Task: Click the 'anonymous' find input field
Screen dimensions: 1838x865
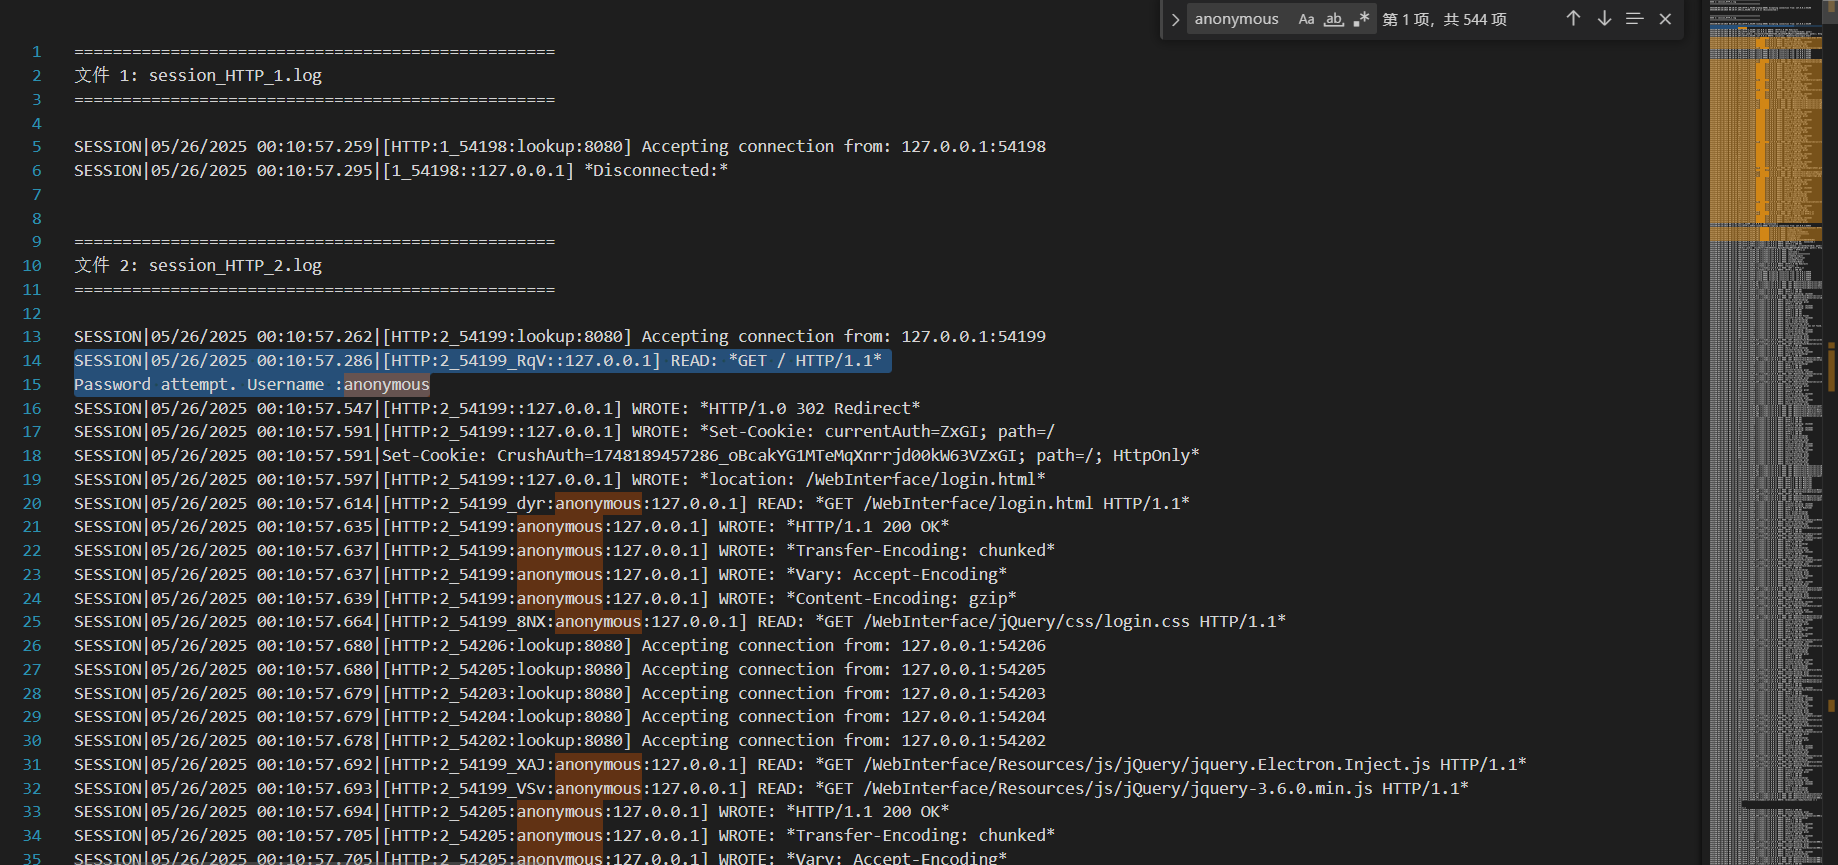Action: coord(1236,19)
